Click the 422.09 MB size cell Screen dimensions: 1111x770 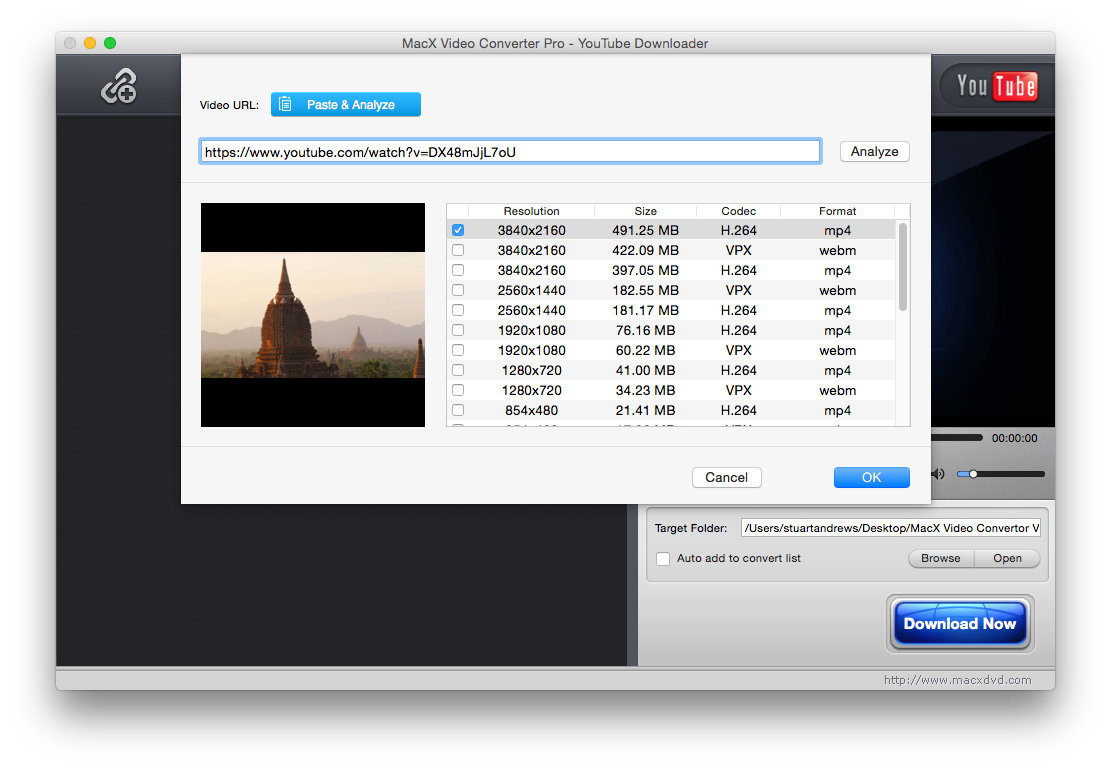point(645,250)
